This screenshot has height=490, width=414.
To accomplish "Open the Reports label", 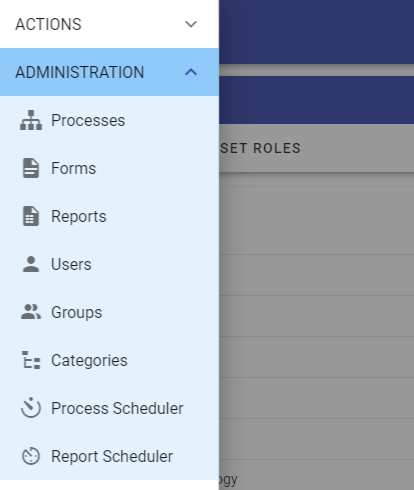I will point(79,216).
